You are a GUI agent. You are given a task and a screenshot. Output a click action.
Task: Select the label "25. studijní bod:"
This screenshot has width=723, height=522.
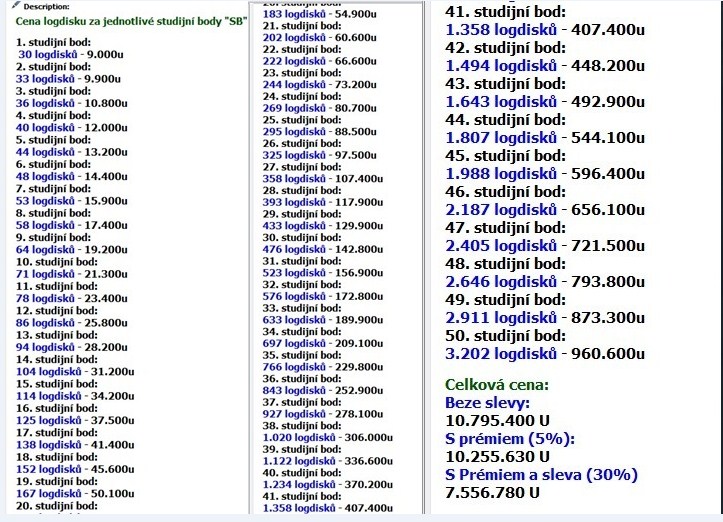pyautogui.click(x=302, y=120)
